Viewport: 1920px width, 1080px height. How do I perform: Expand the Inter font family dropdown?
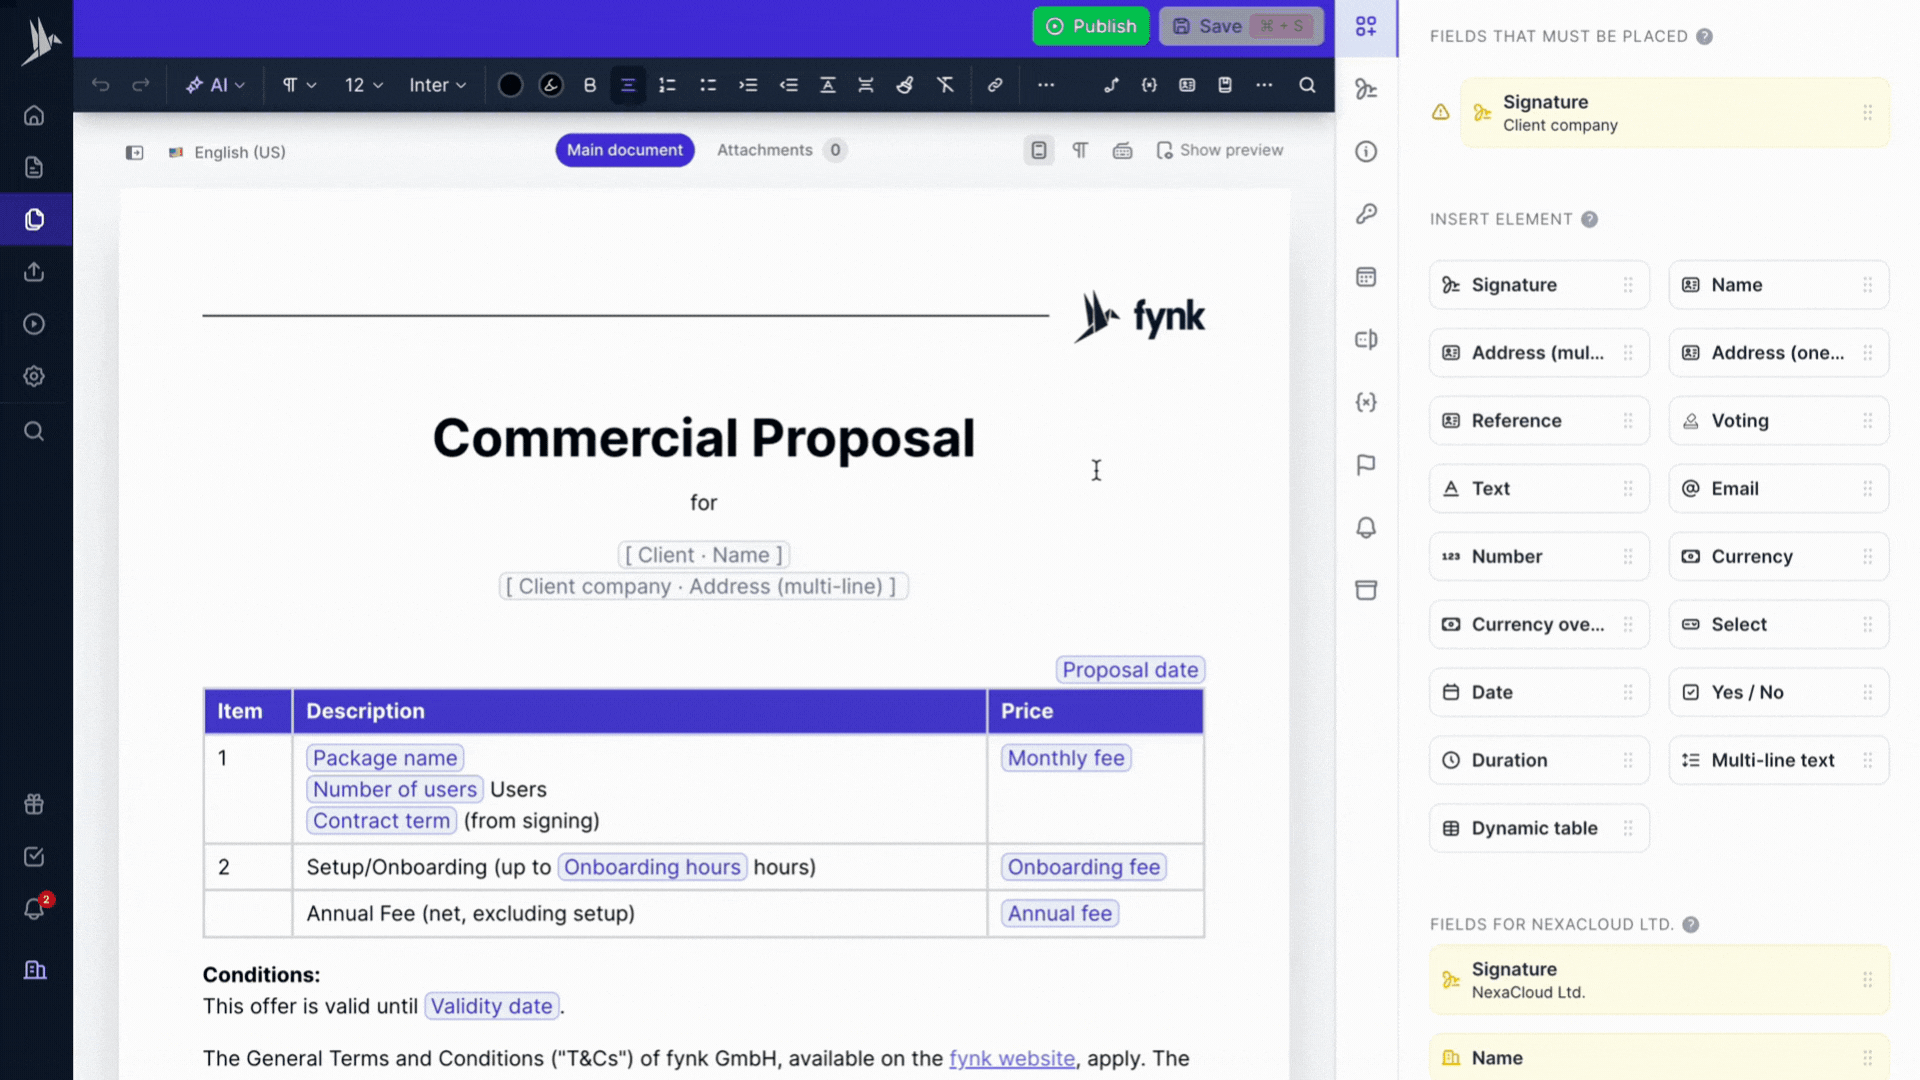pos(438,85)
